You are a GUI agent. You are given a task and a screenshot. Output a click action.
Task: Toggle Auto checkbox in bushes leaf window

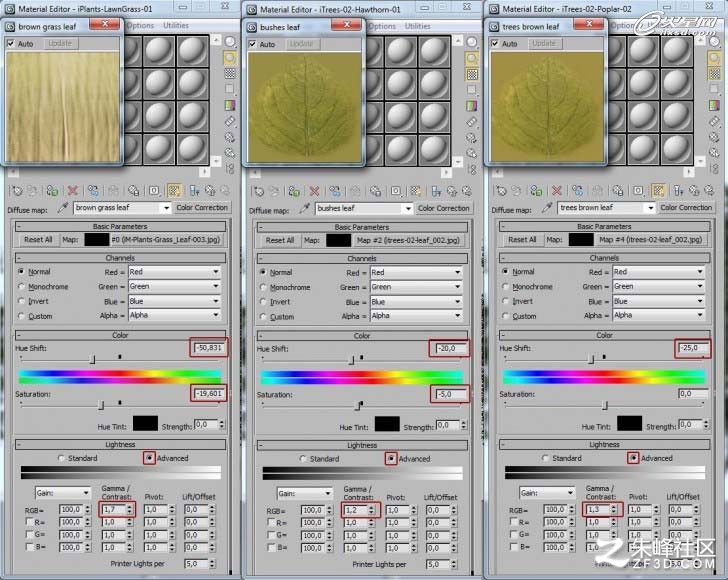(253, 44)
